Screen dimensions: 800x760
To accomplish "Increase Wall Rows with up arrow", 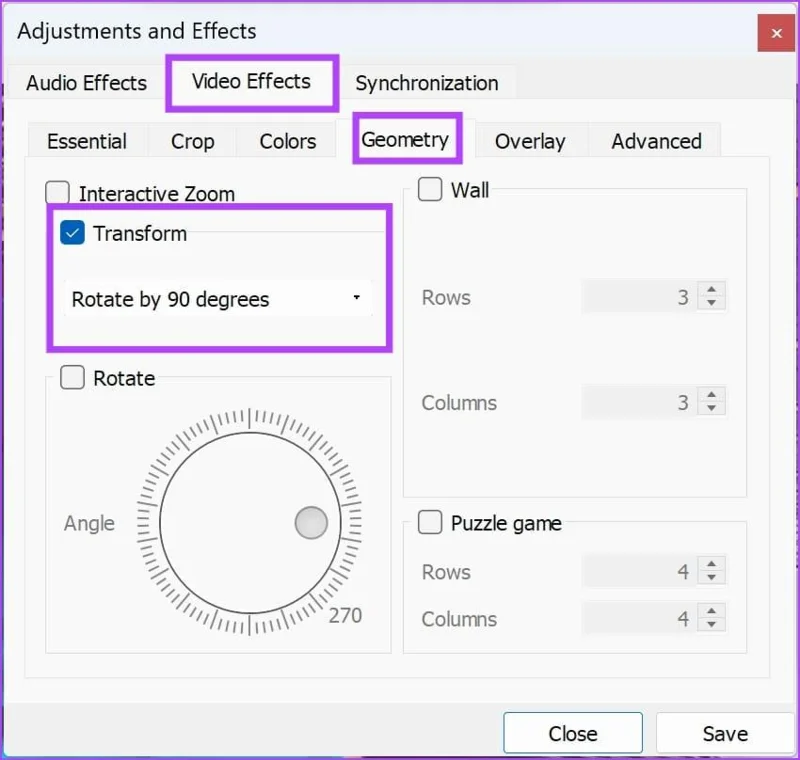I will tap(712, 289).
